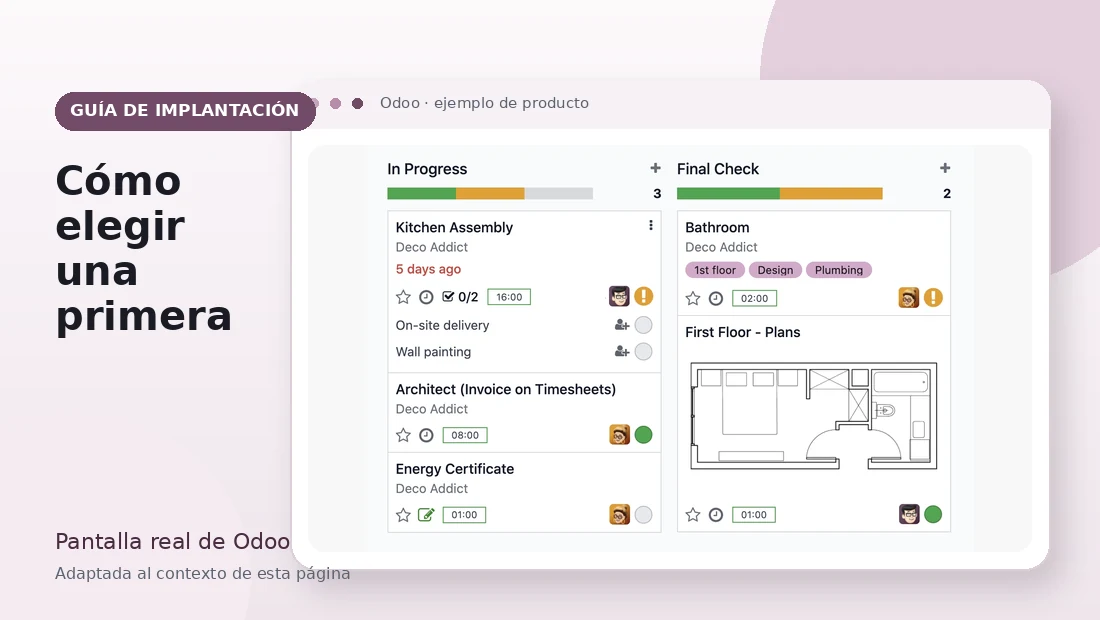
Task: Select the Design tag
Action: (x=775, y=270)
